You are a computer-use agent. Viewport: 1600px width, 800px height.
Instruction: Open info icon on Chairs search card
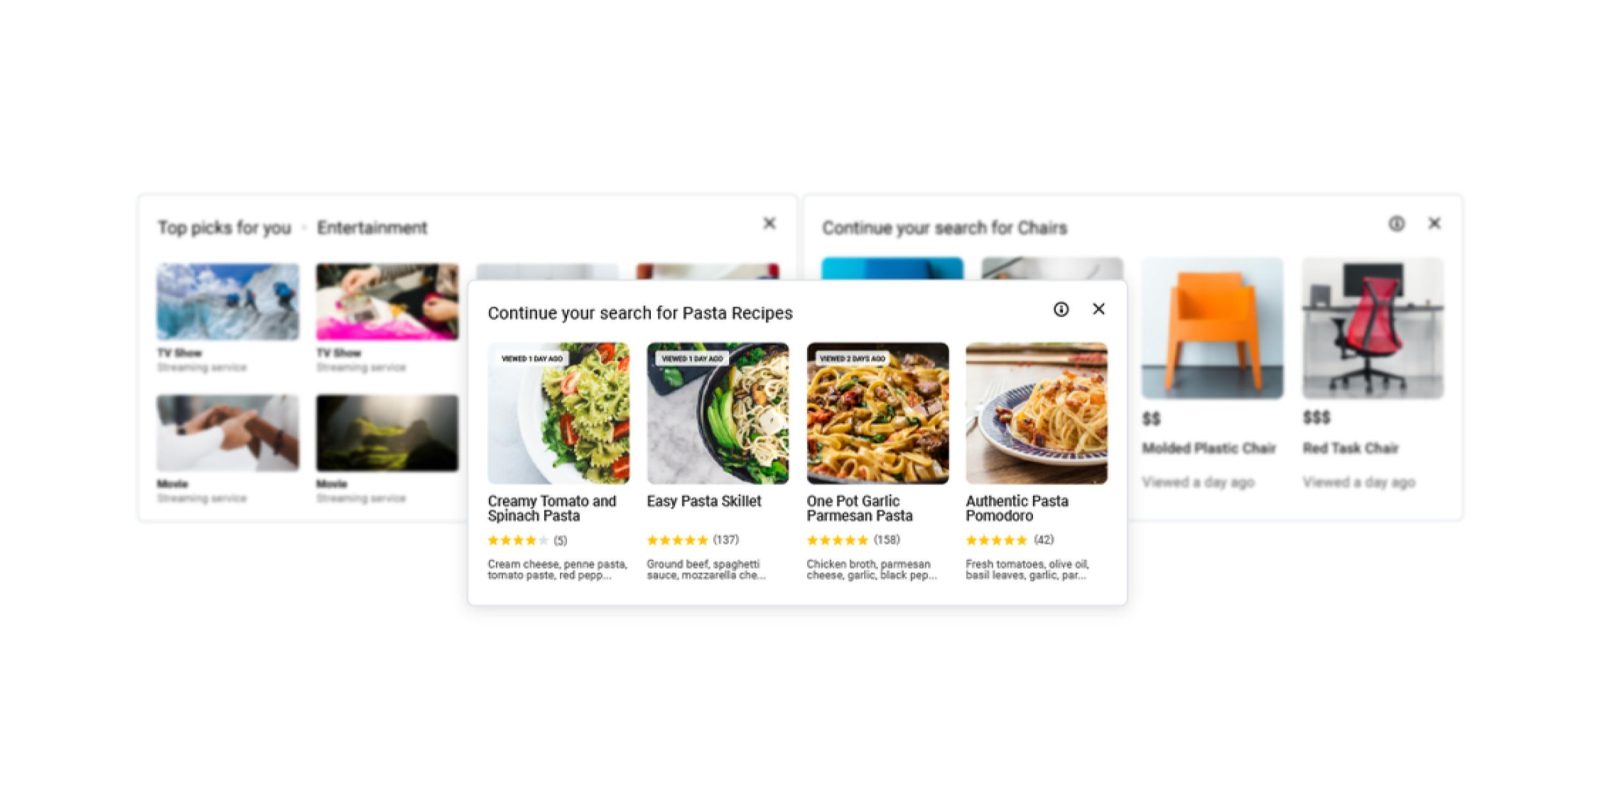pos(1396,224)
